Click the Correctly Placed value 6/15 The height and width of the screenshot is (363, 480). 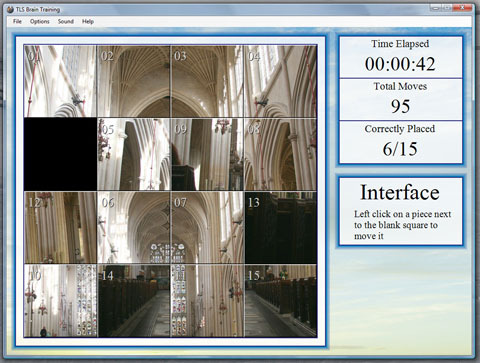click(x=400, y=149)
